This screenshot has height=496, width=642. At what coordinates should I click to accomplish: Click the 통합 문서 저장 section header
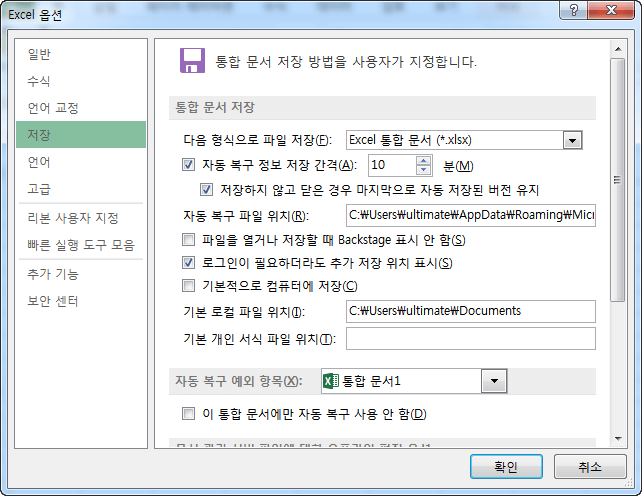coord(382,108)
